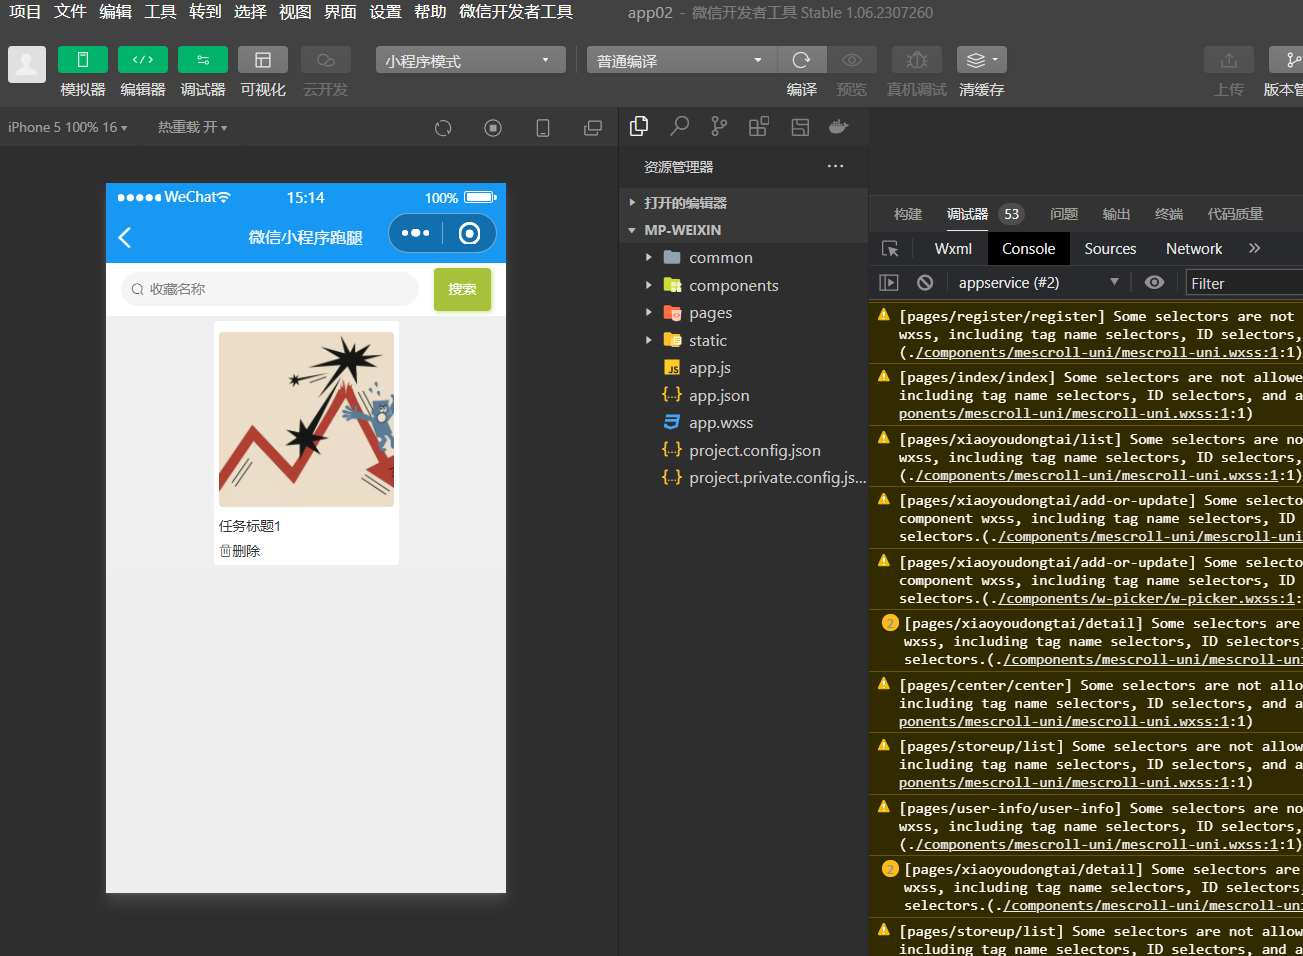Open the clear cache layers dropdown
Viewport: 1303px width, 956px height.
tap(982, 60)
